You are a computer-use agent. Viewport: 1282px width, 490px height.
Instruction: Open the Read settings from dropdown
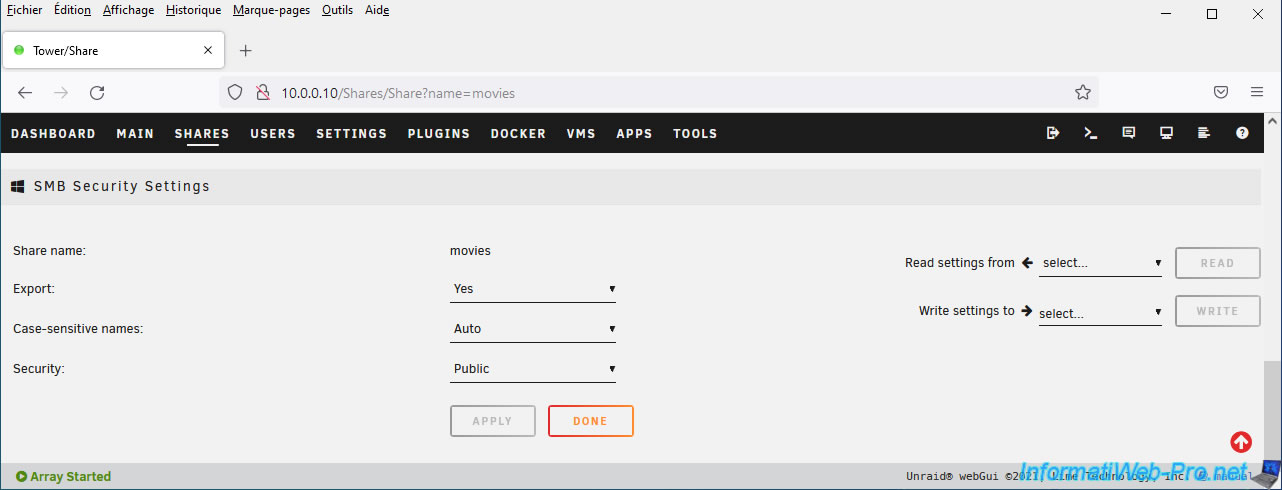pos(1100,263)
